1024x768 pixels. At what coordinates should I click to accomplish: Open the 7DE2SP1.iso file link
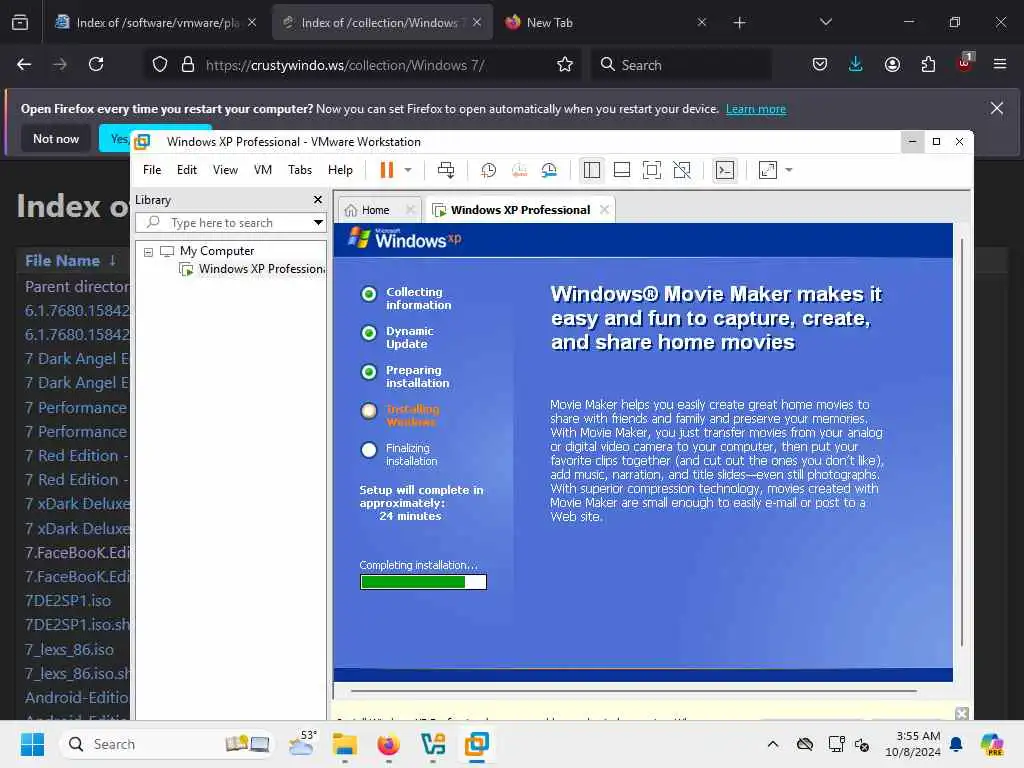(68, 600)
